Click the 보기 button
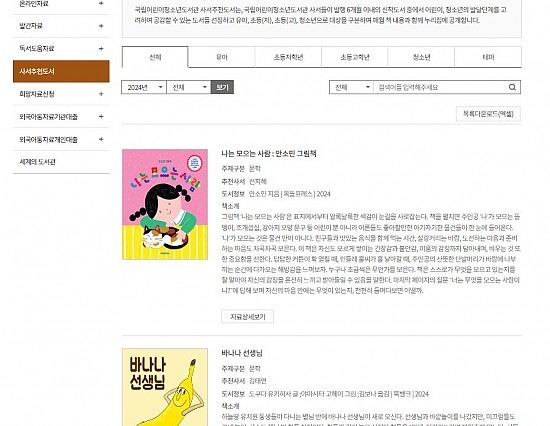Viewport: 550px width, 426px height. 222,87
